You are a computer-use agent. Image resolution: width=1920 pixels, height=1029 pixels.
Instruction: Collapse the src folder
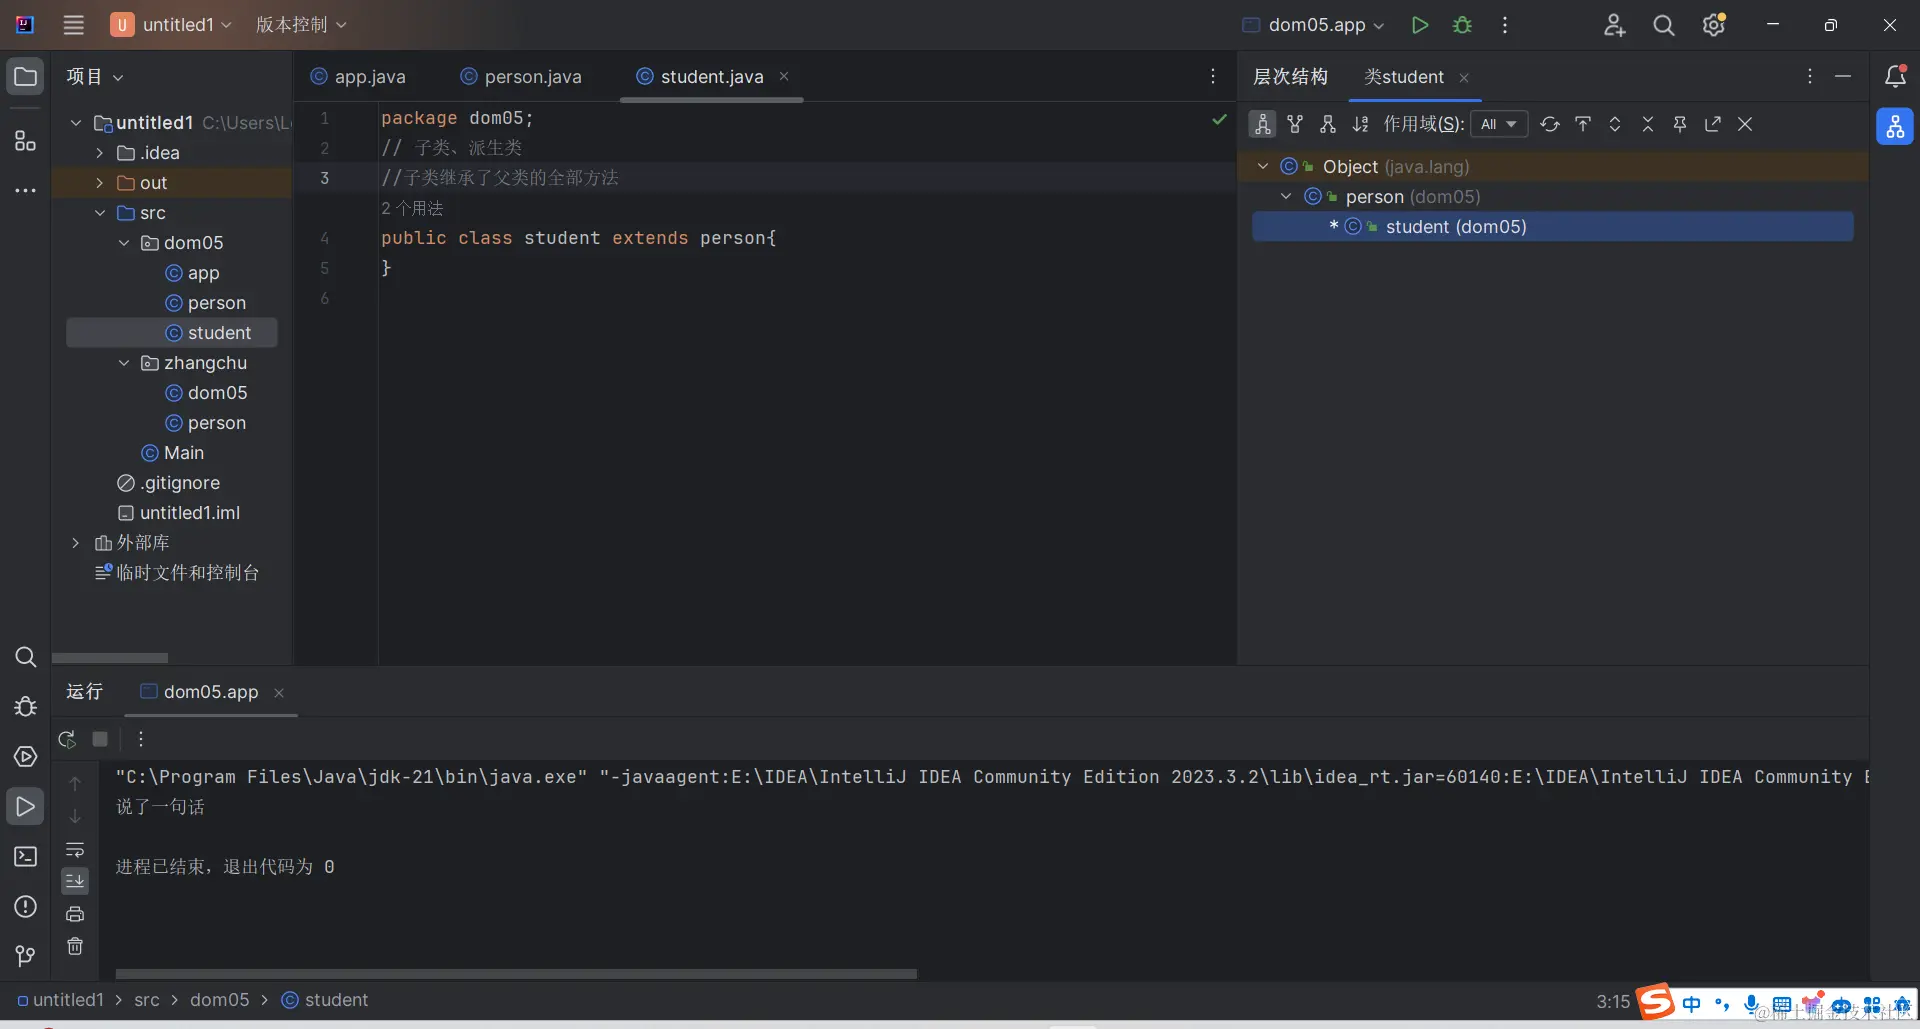pyautogui.click(x=99, y=213)
